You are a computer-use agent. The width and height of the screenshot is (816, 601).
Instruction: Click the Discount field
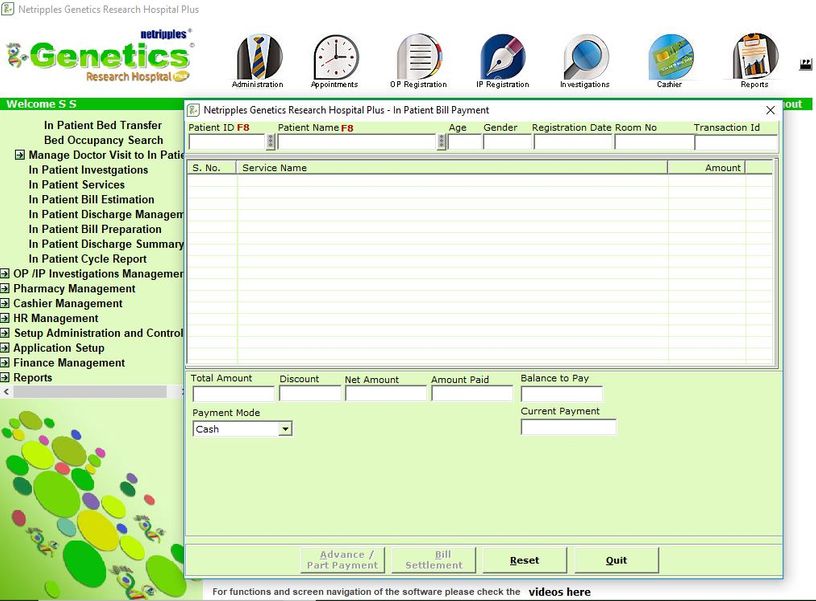tap(310, 393)
